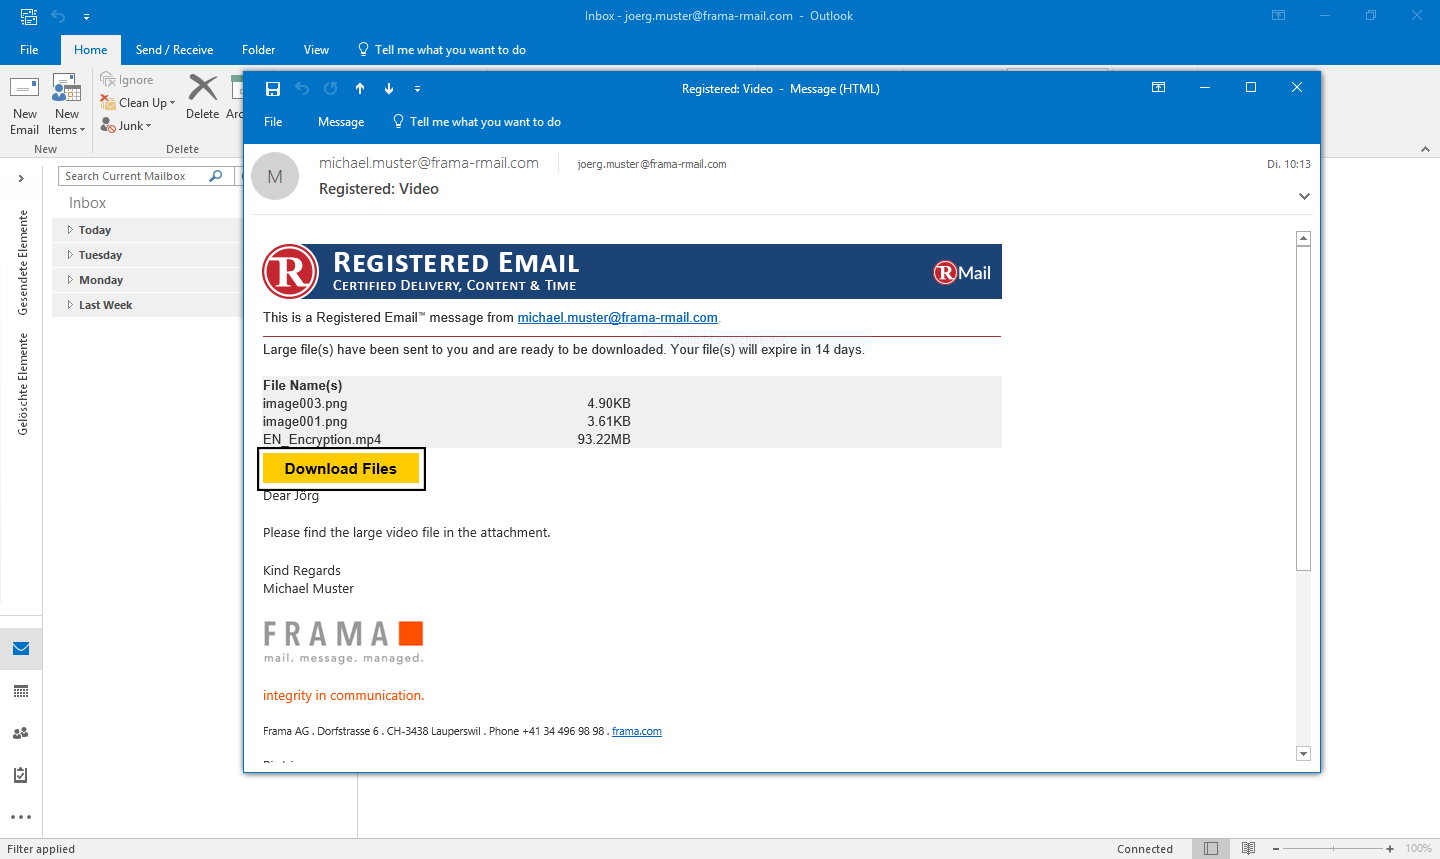
Task: Open the Folder ribbon tab
Action: pyautogui.click(x=258, y=50)
